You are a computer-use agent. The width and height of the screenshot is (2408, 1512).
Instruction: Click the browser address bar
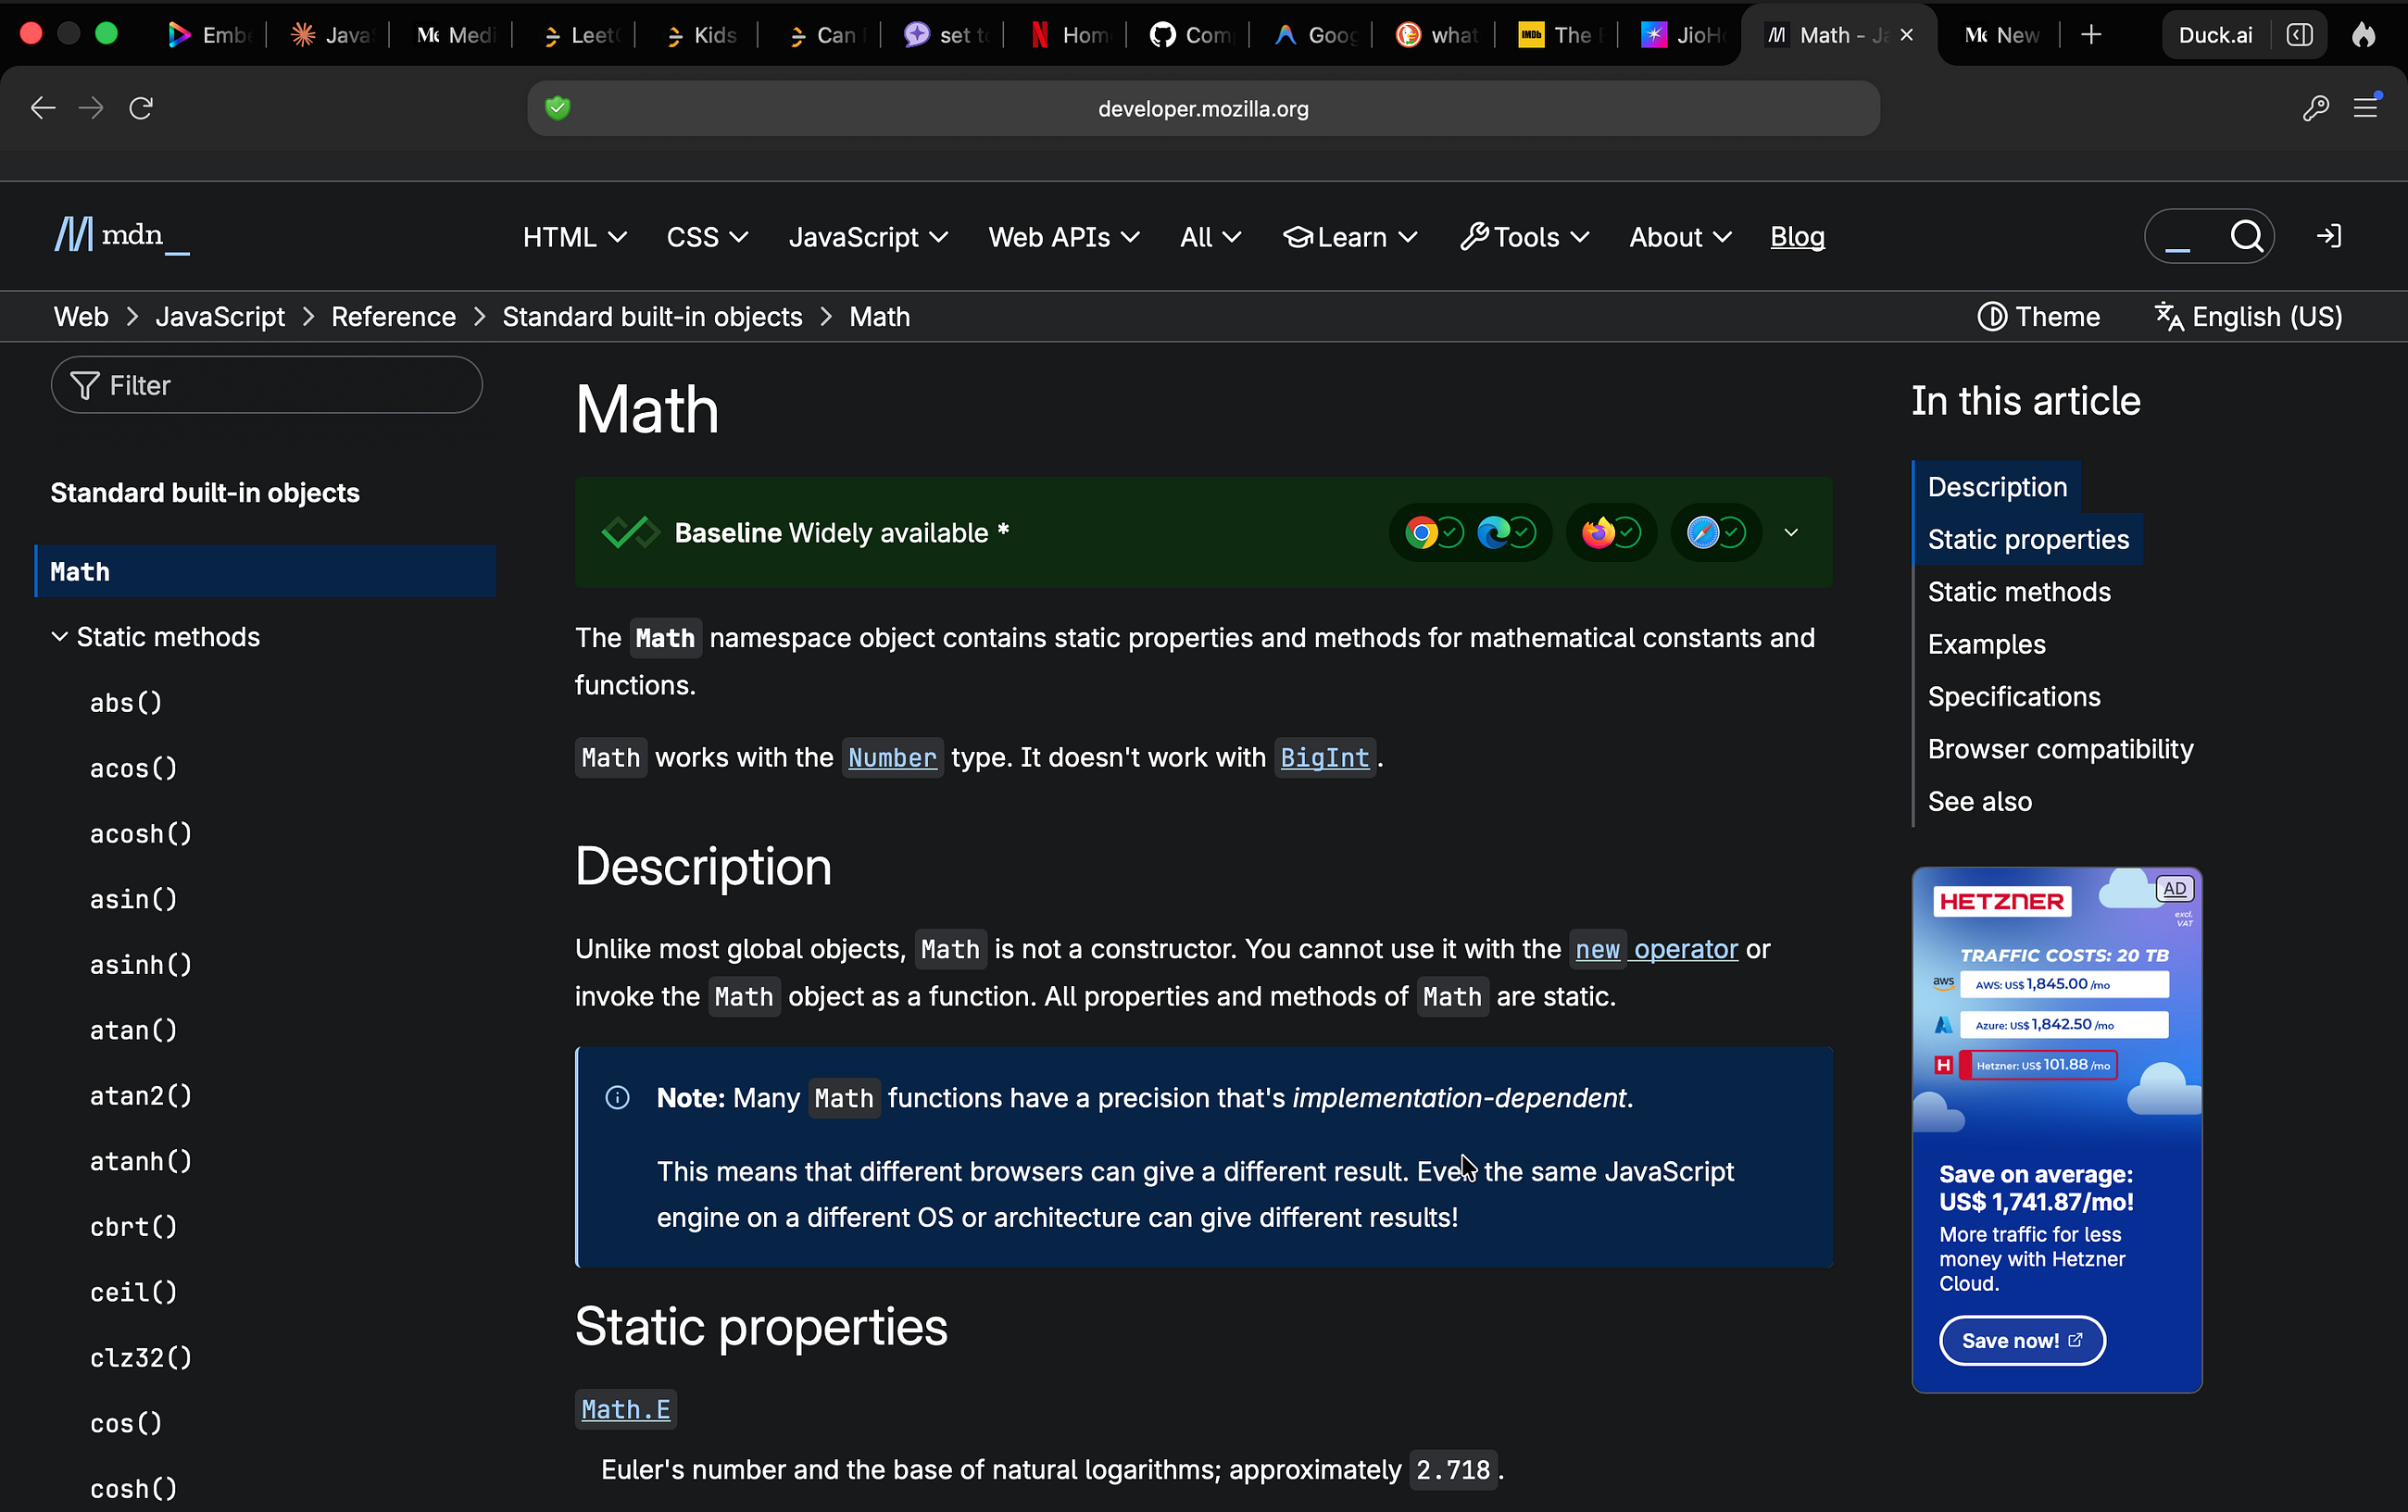click(x=1203, y=108)
